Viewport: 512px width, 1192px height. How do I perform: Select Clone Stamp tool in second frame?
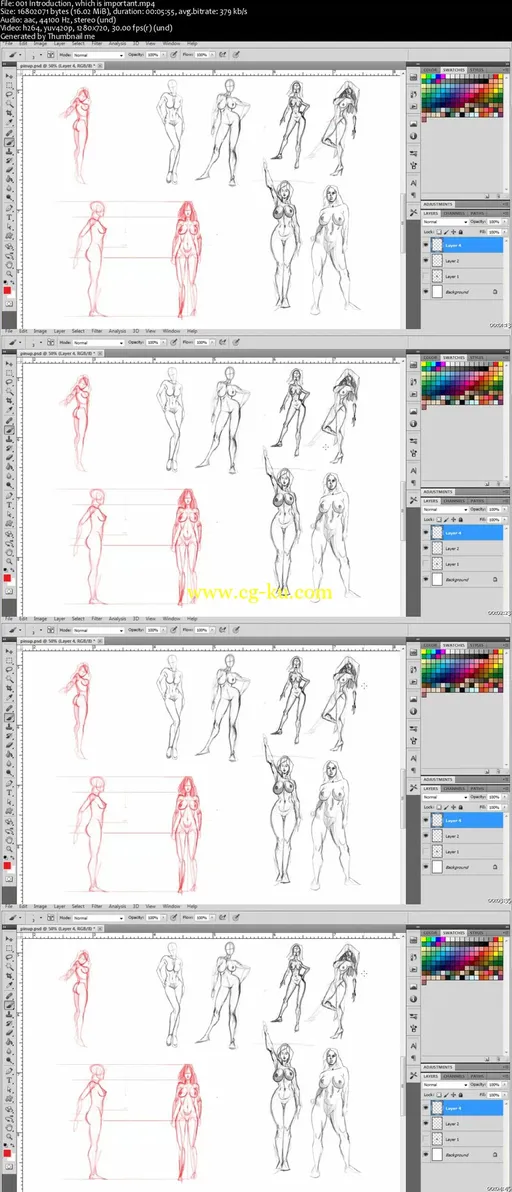pyautogui.click(x=9, y=438)
